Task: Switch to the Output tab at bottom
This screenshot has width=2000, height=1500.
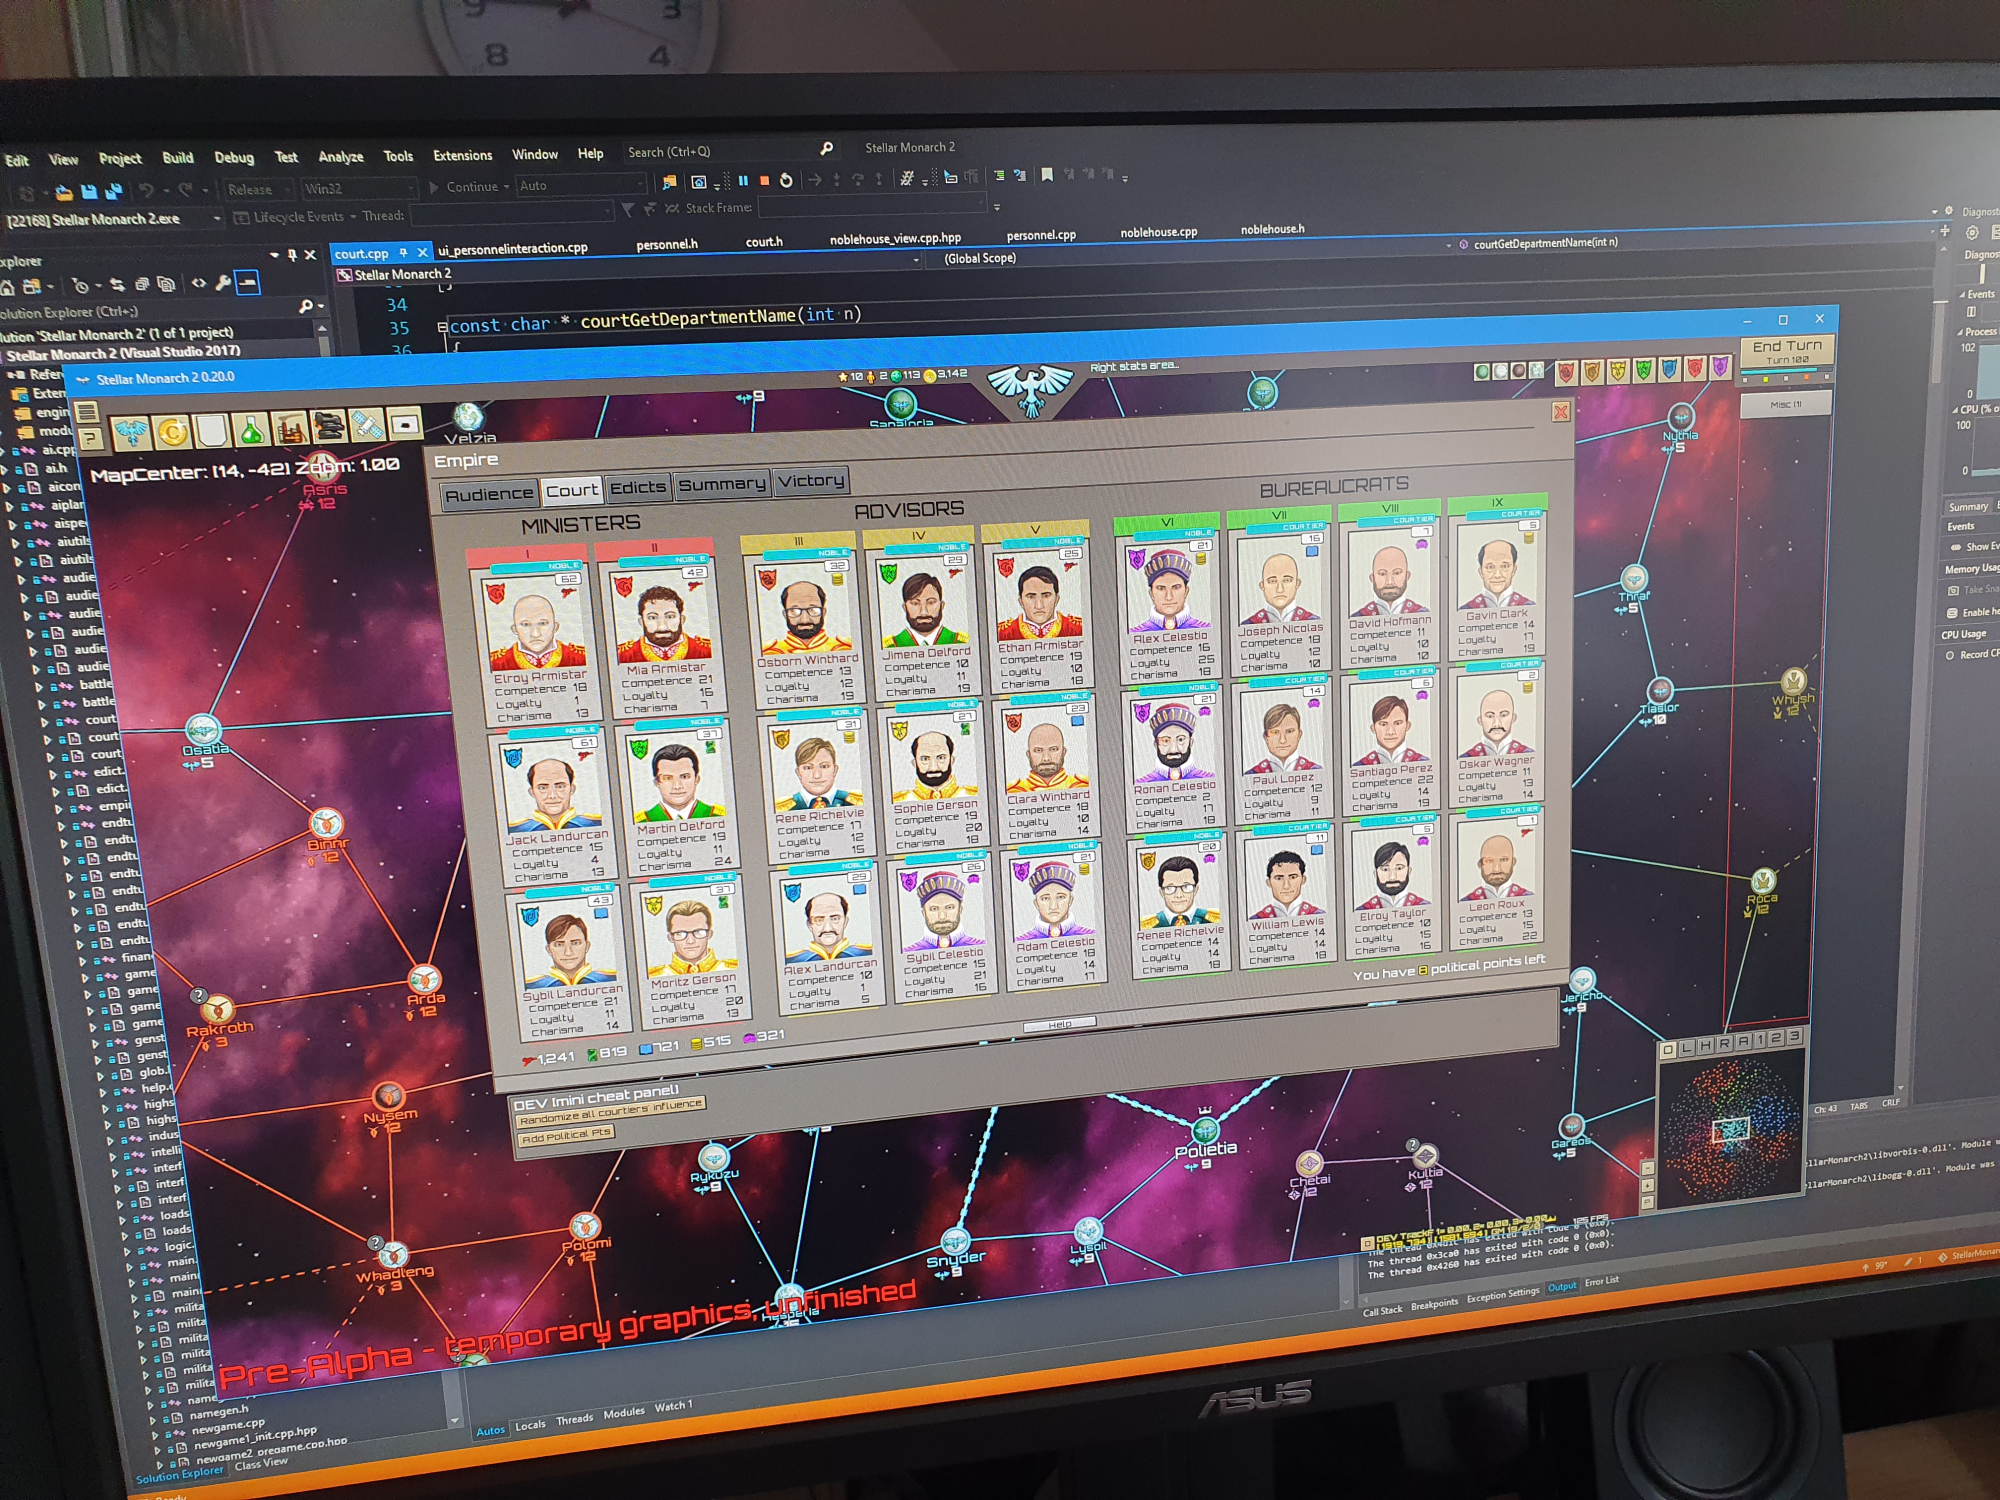Action: [x=1561, y=1288]
